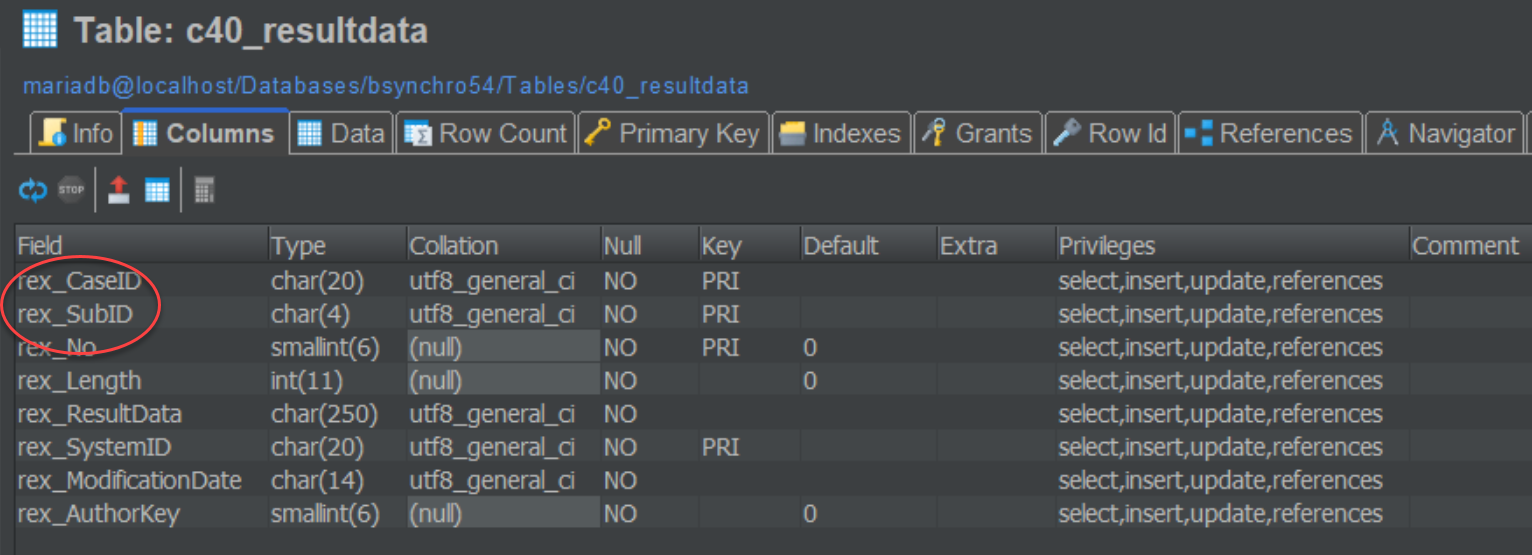Click the mariadb@localhost breadcrumb path link
Viewport: 1532px width, 555px height.
click(x=385, y=86)
